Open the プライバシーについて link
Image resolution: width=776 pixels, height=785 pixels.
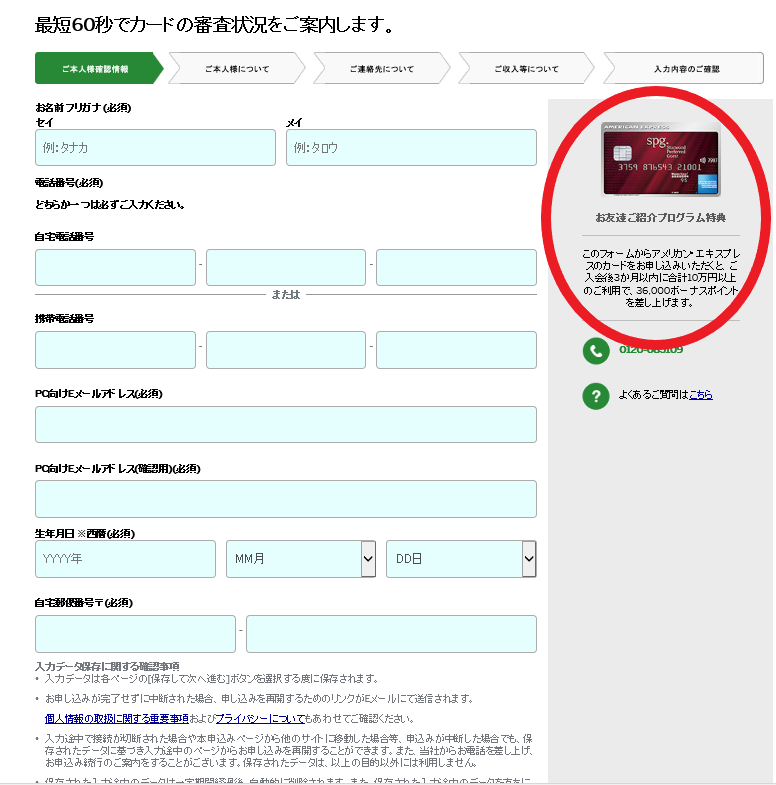[260, 719]
